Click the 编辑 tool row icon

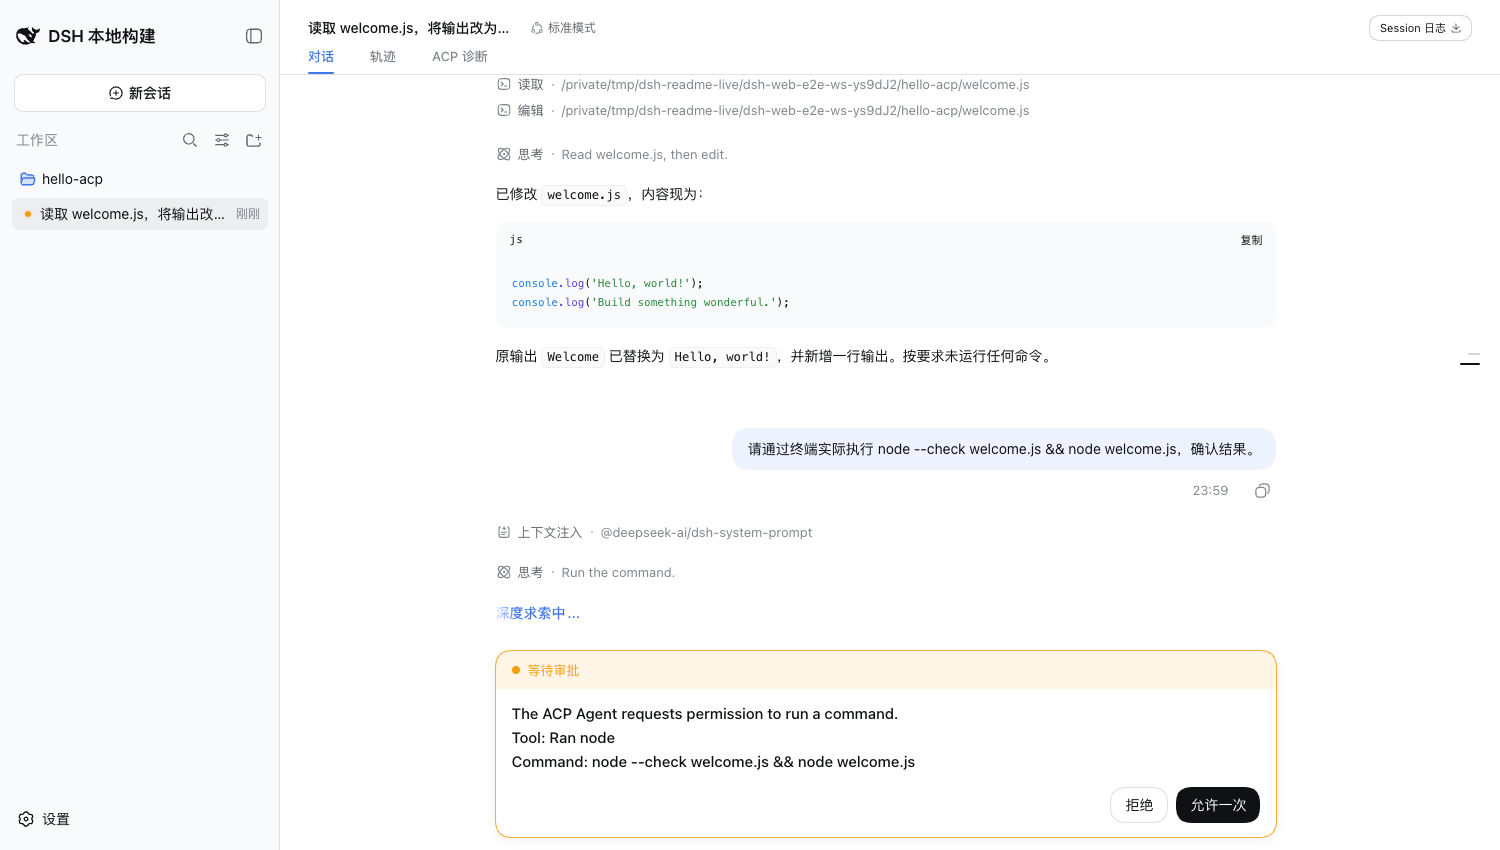504,111
